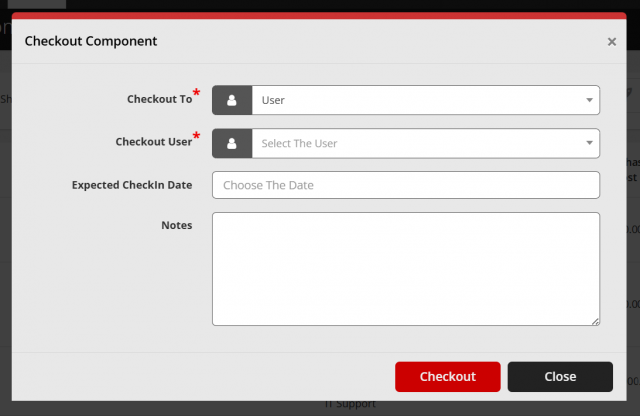Click the X icon to dismiss the dialog
The image size is (640, 416).
611,42
